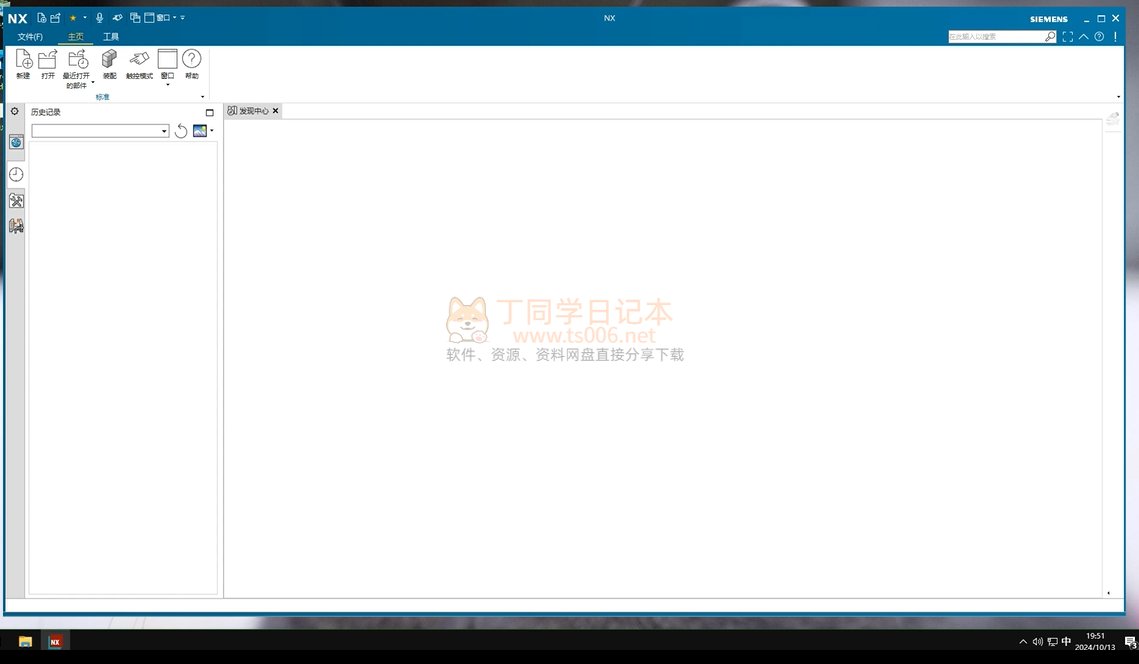Toggle 触控模式 (Touch mode)
This screenshot has height=664, width=1139.
139,61
